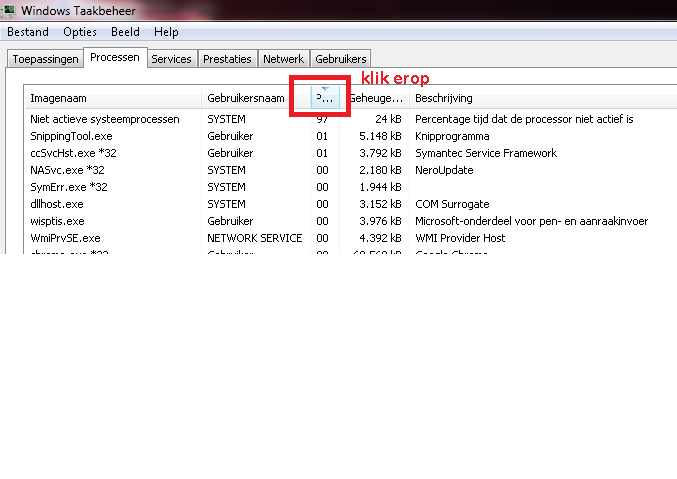
Task: Open the Help menu
Action: click(166, 32)
